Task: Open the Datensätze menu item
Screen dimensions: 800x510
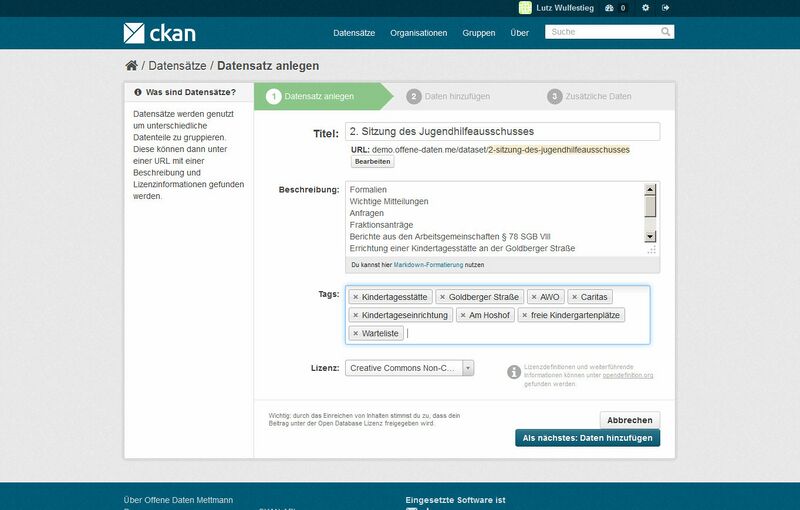Action: 354,33
